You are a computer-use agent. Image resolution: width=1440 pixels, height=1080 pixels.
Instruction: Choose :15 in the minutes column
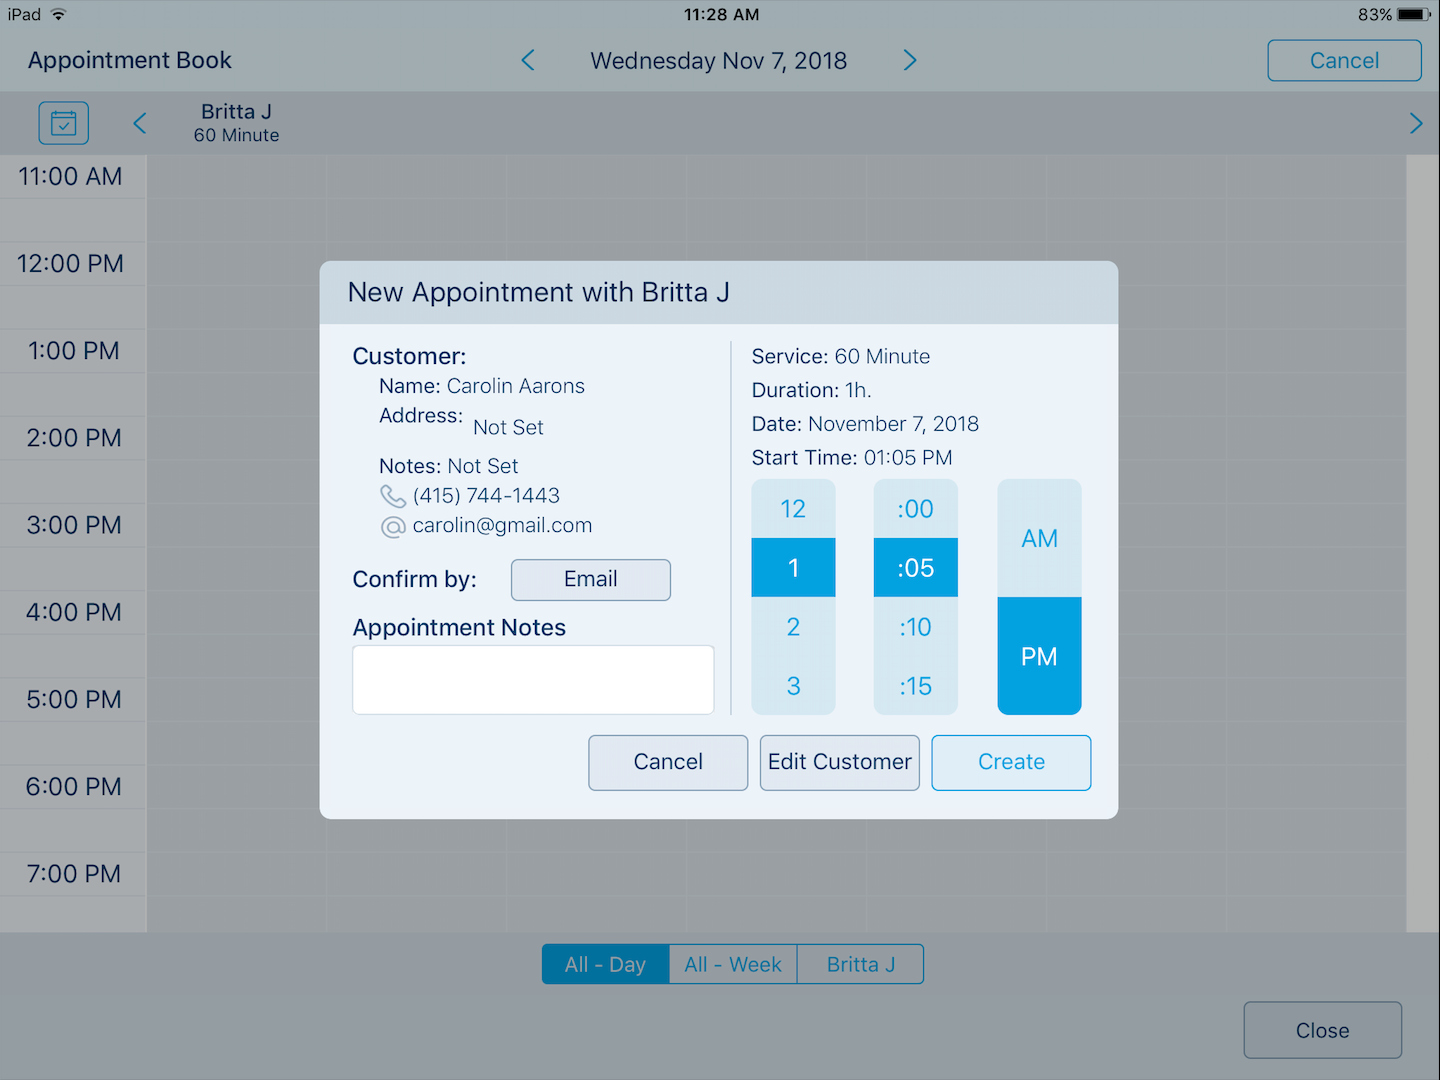915,686
